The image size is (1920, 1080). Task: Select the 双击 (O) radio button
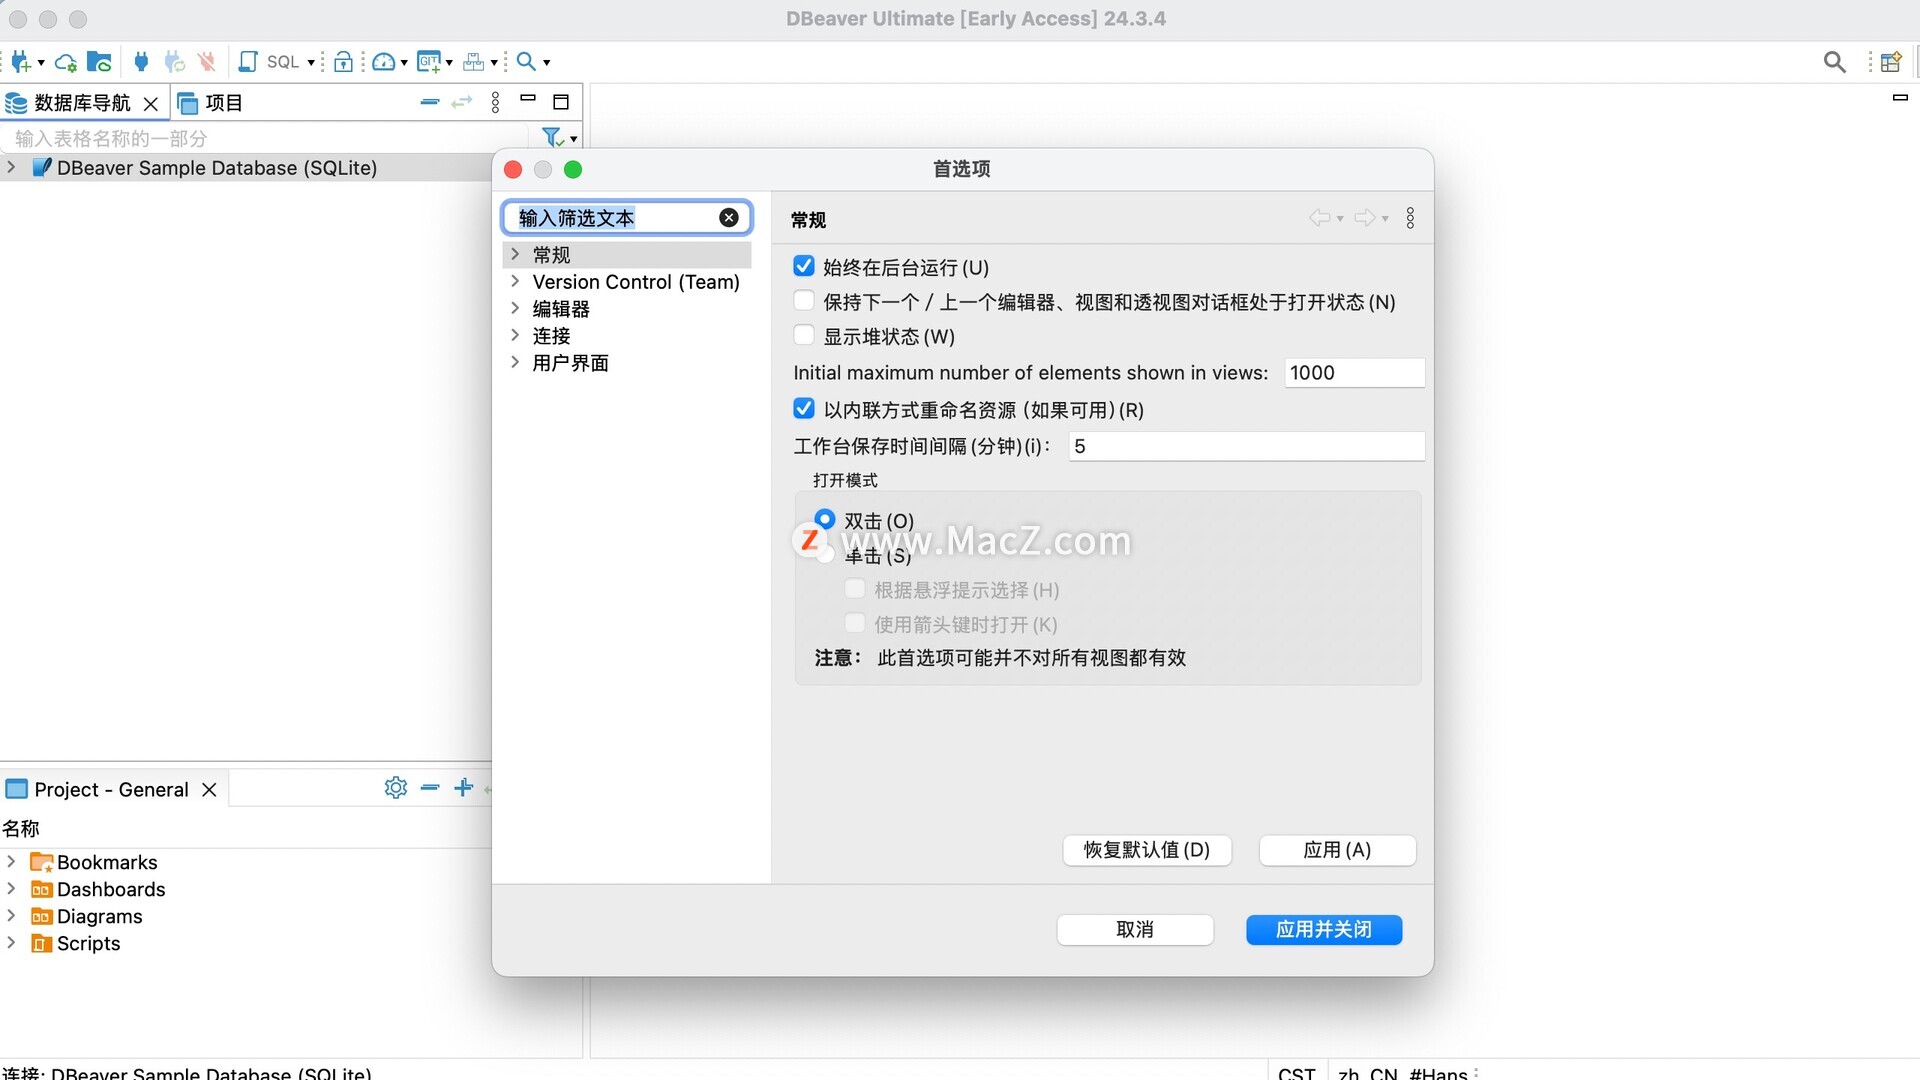[825, 519]
